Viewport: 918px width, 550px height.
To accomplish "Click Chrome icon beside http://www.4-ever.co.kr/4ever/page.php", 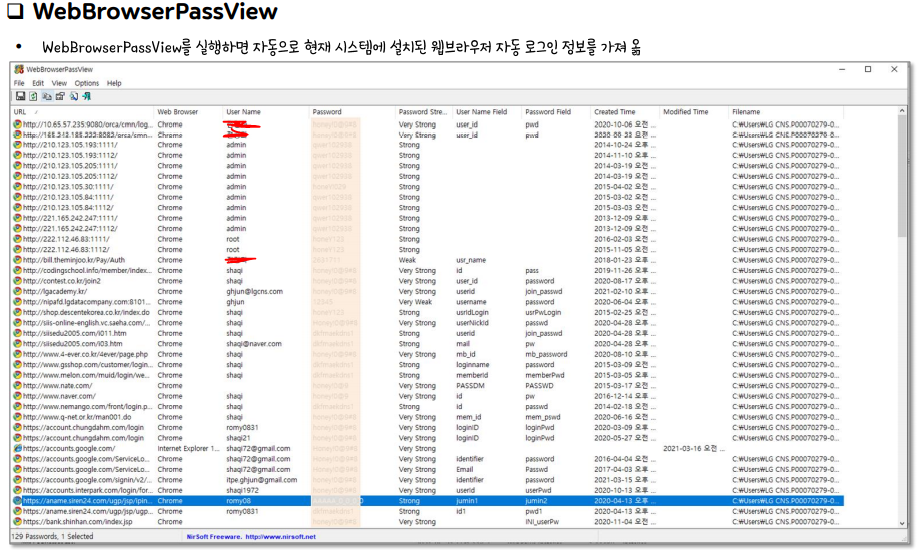I will tap(18, 354).
